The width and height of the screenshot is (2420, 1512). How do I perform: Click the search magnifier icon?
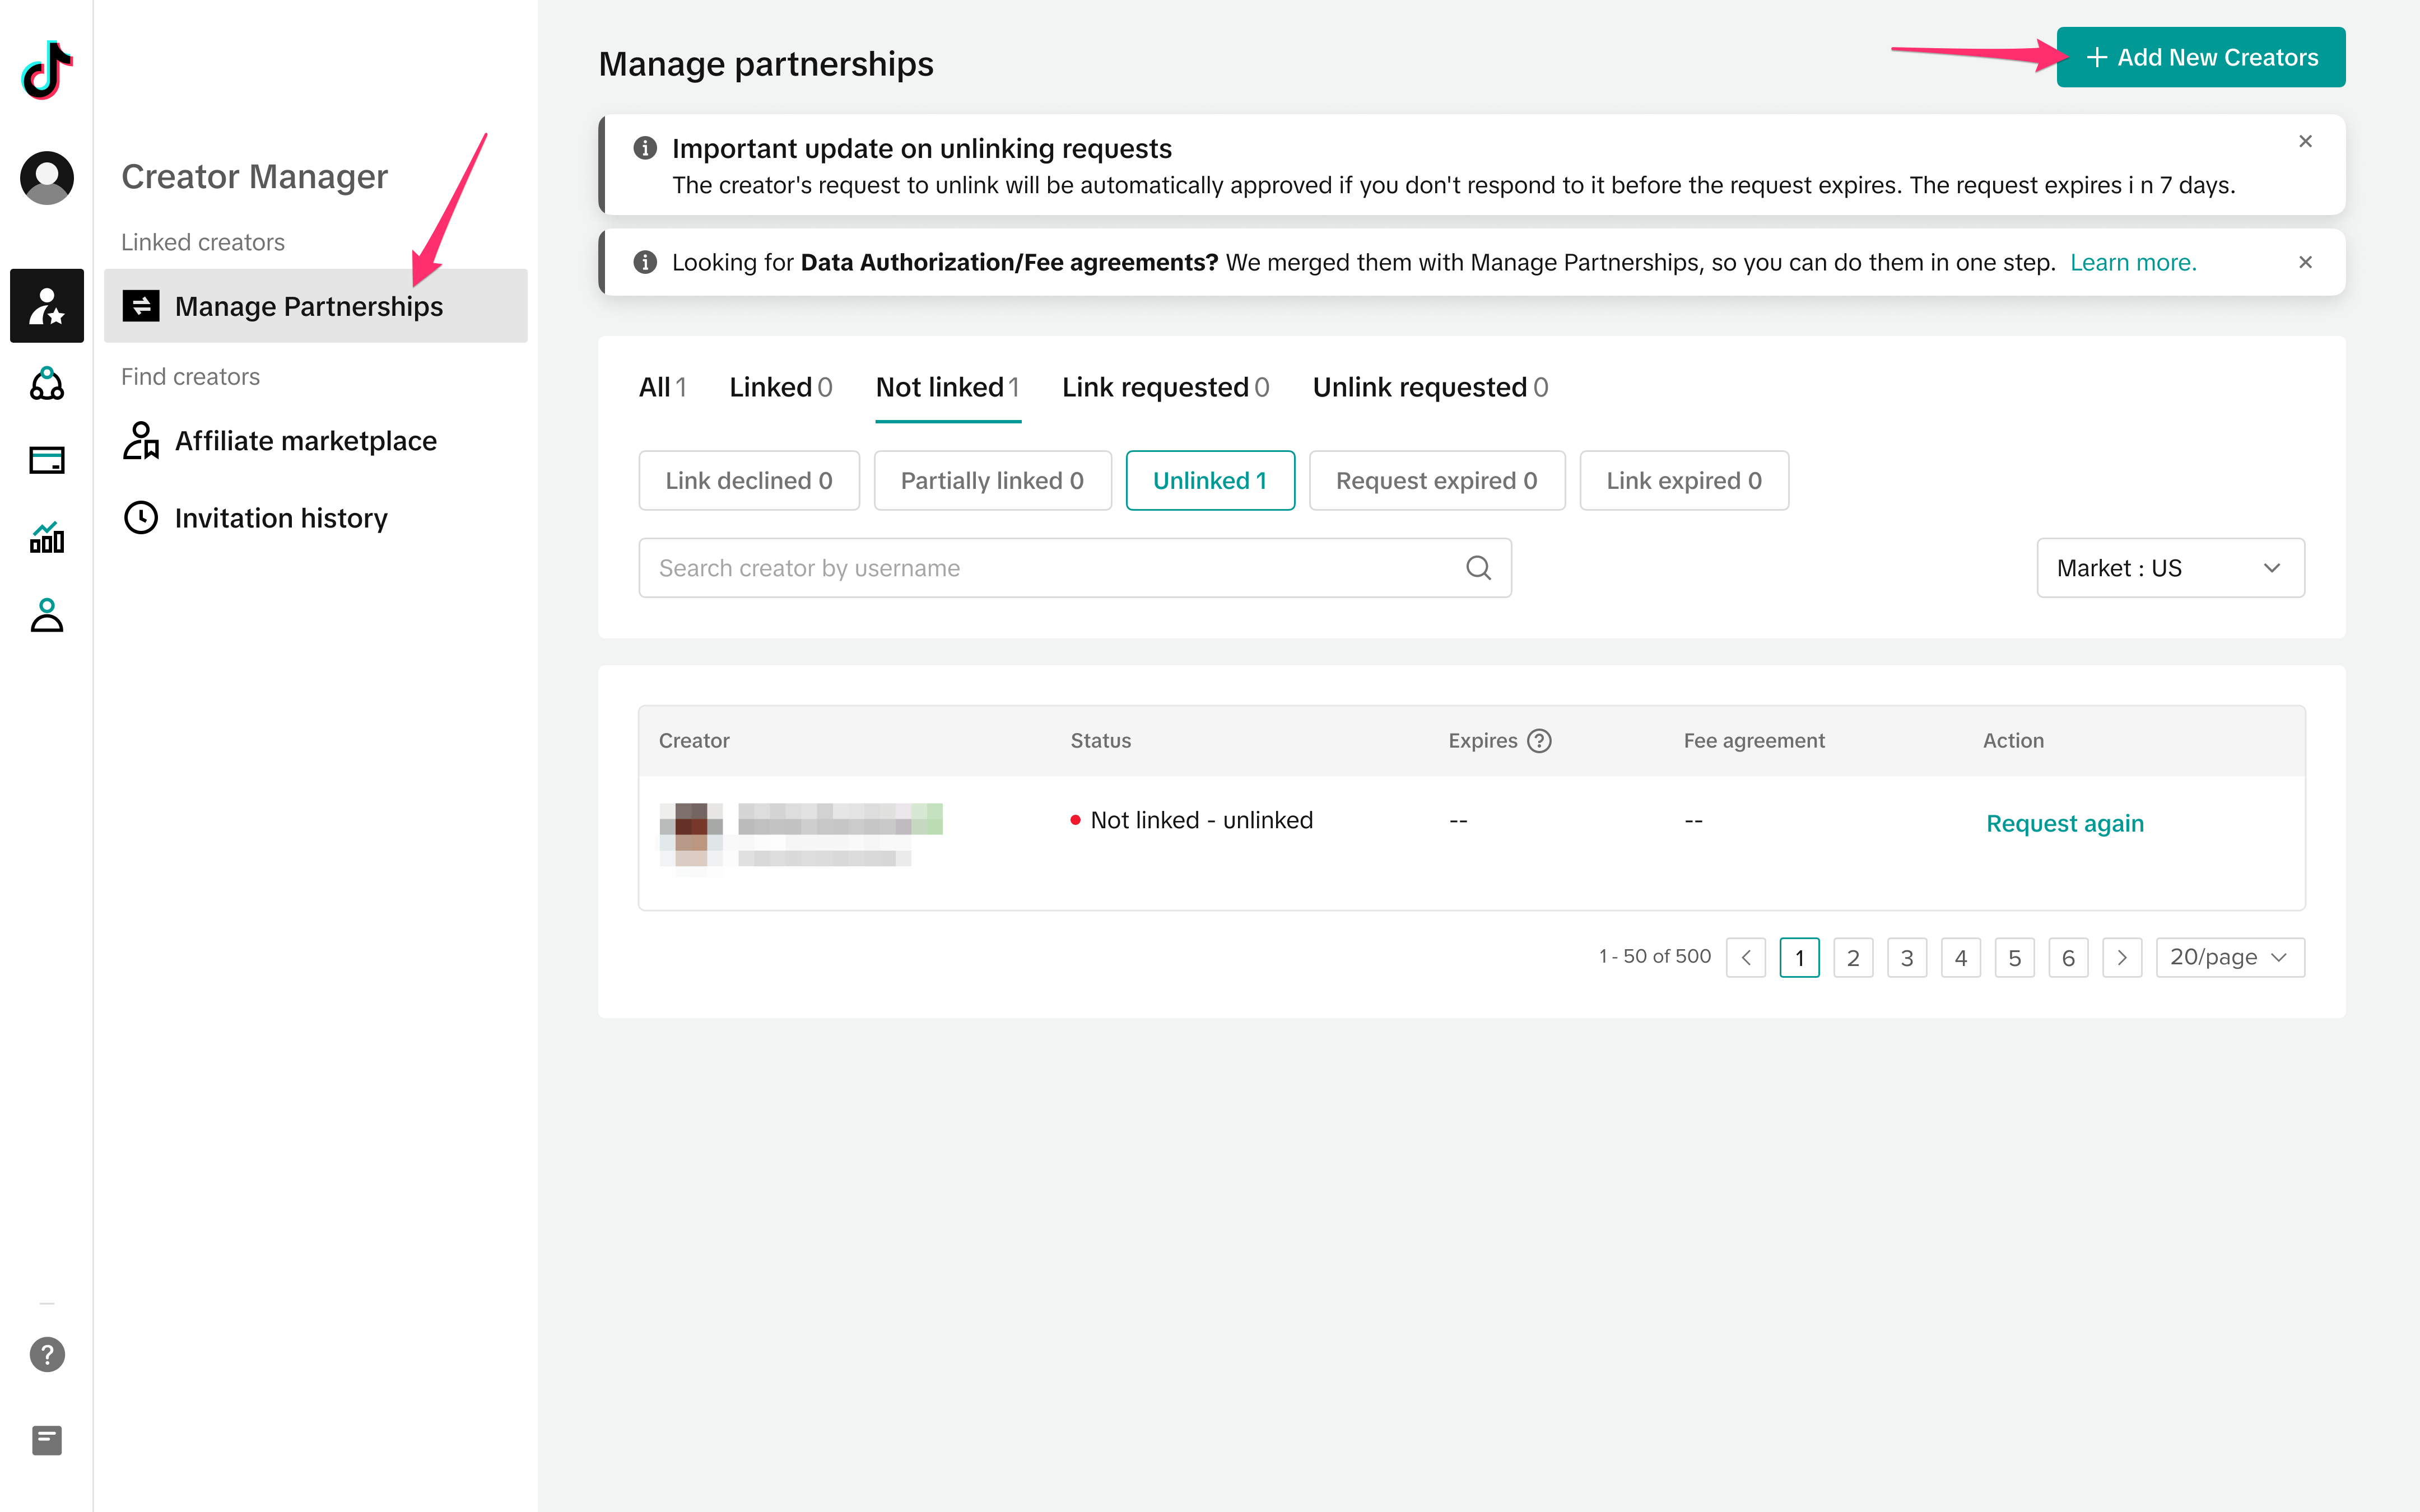(1478, 568)
